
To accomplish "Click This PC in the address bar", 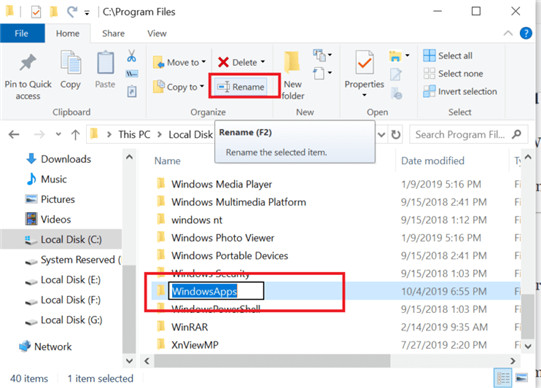I will 134,135.
